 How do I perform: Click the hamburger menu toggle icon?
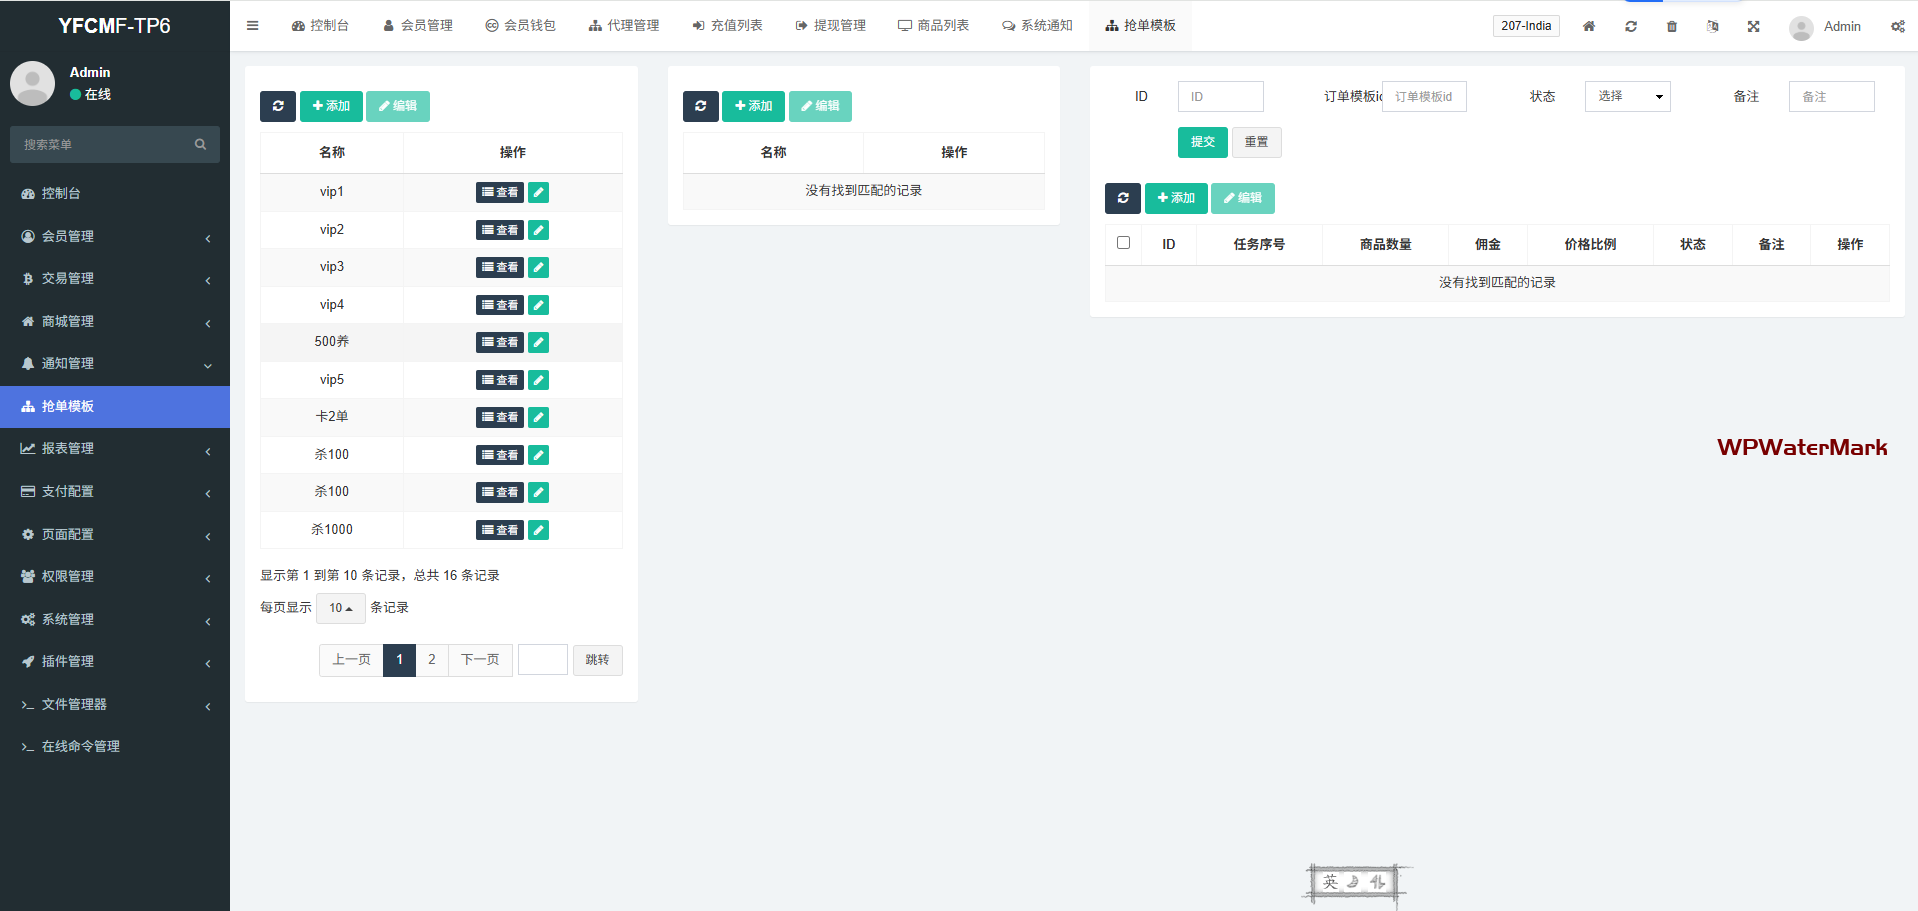point(252,26)
